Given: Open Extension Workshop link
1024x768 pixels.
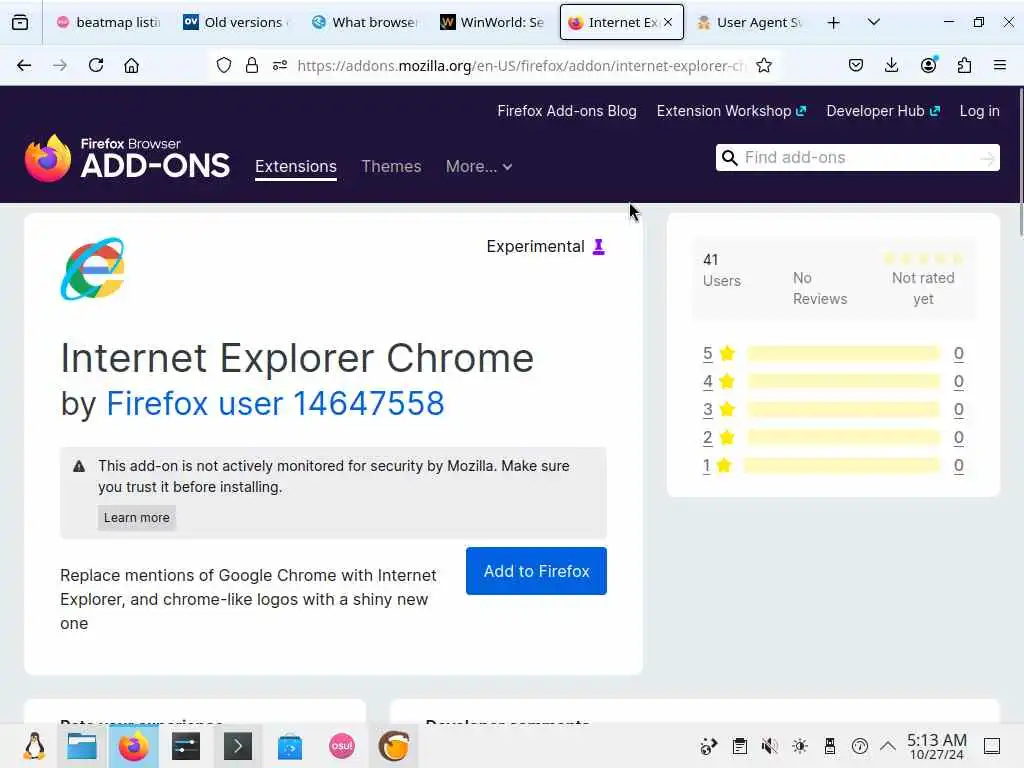Looking at the screenshot, I should point(731,111).
